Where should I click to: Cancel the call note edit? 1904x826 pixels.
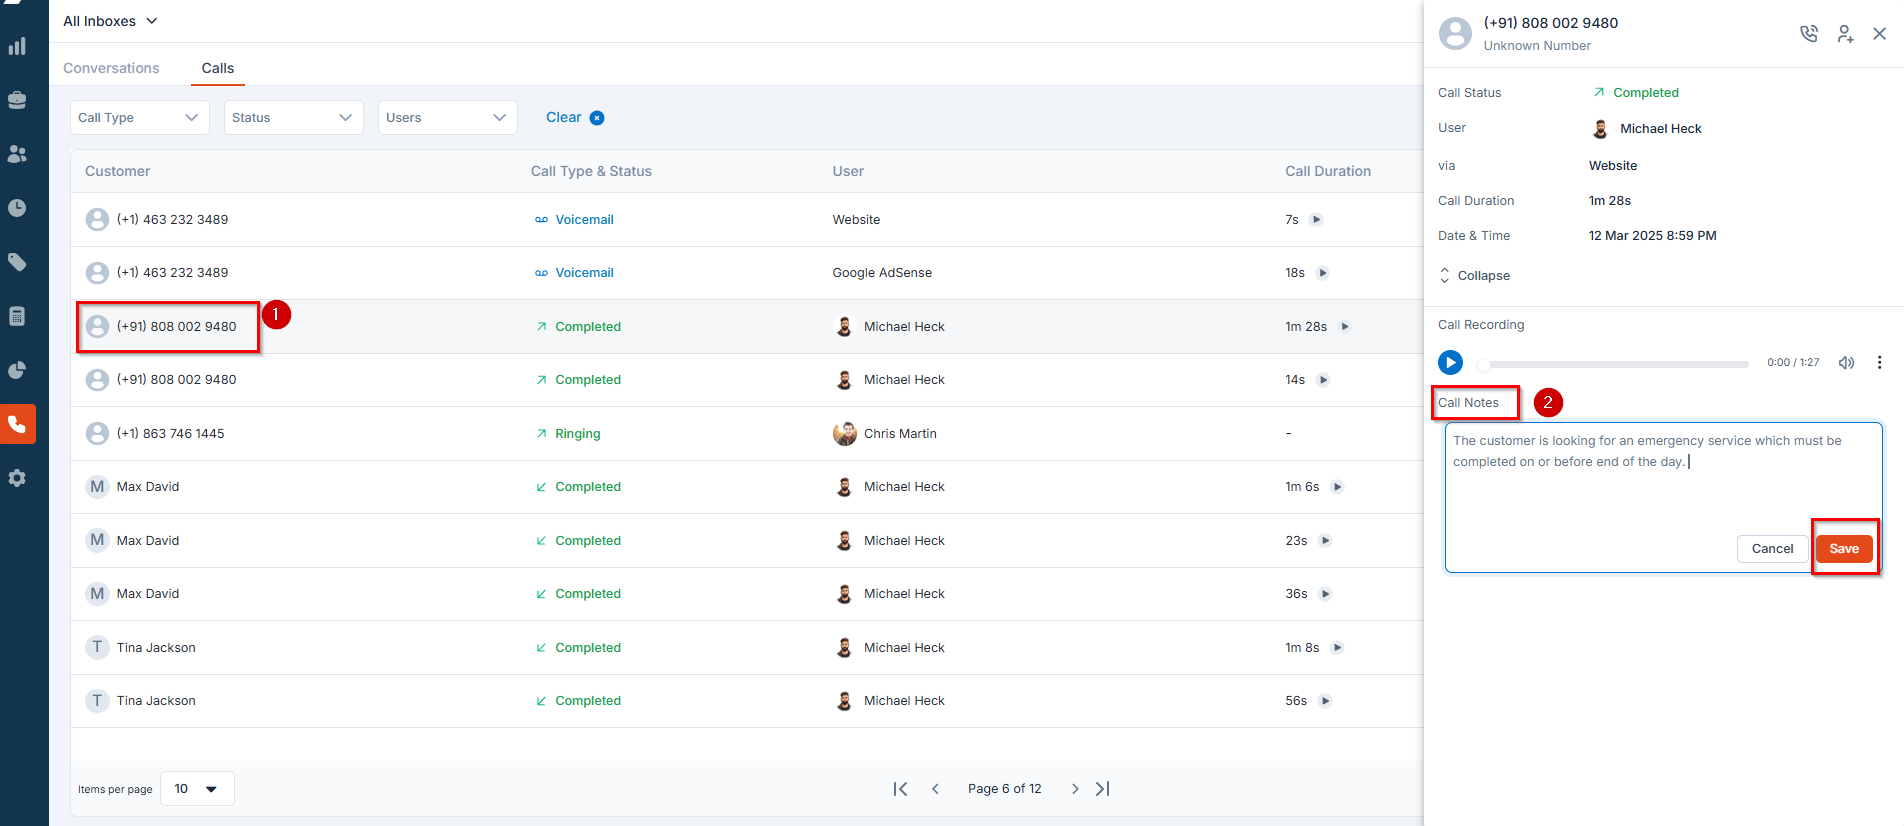1772,548
